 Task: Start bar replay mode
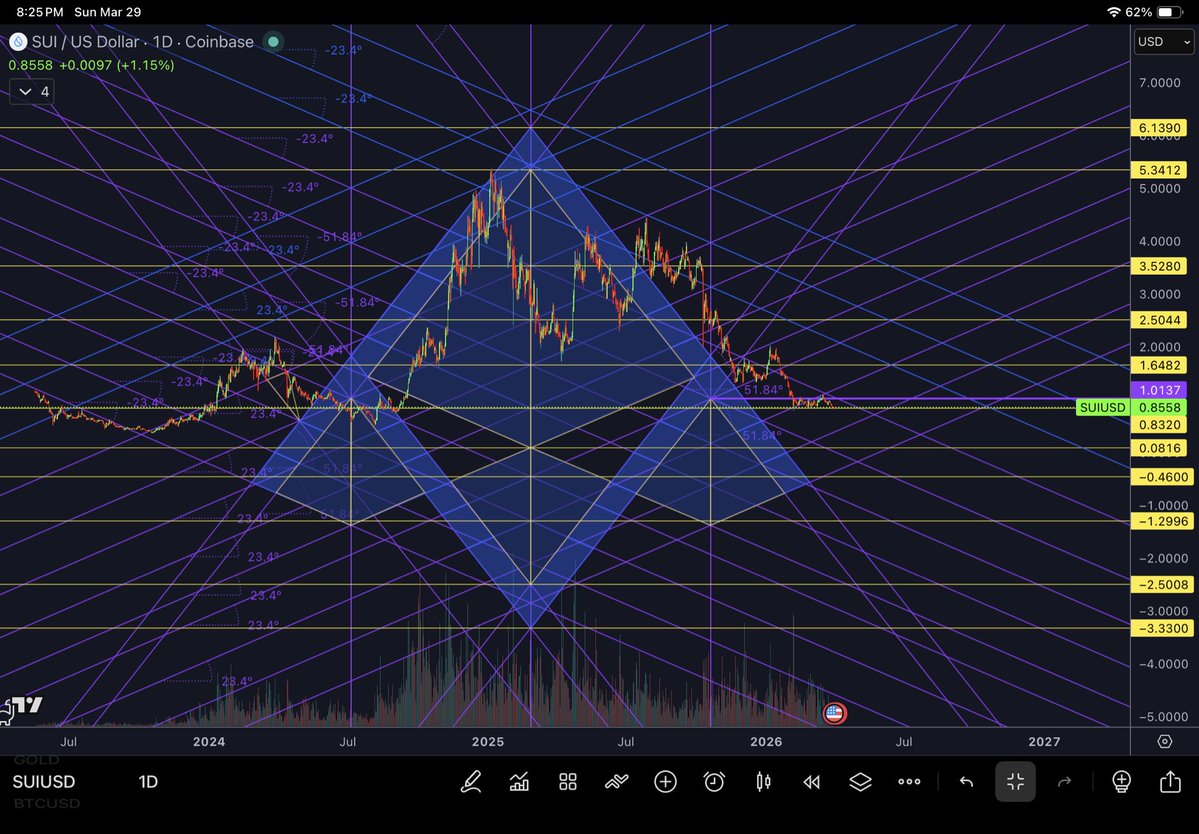(x=811, y=781)
